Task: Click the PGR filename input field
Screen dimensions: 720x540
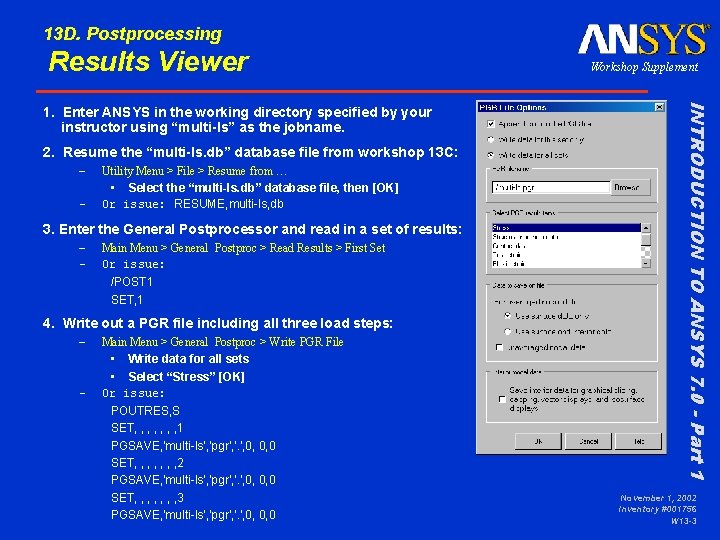Action: click(x=551, y=187)
